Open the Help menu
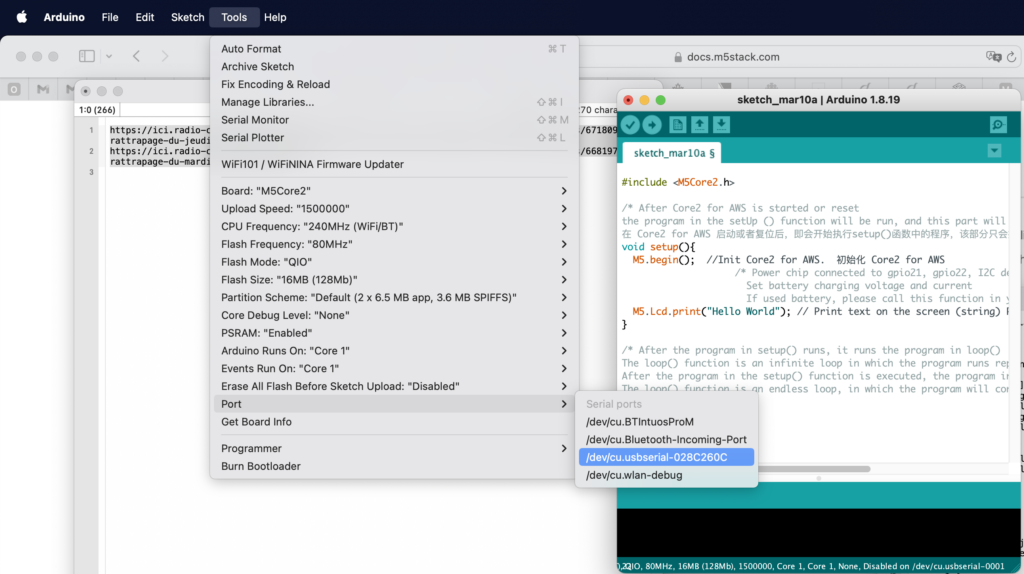This screenshot has width=1024, height=574. (275, 18)
